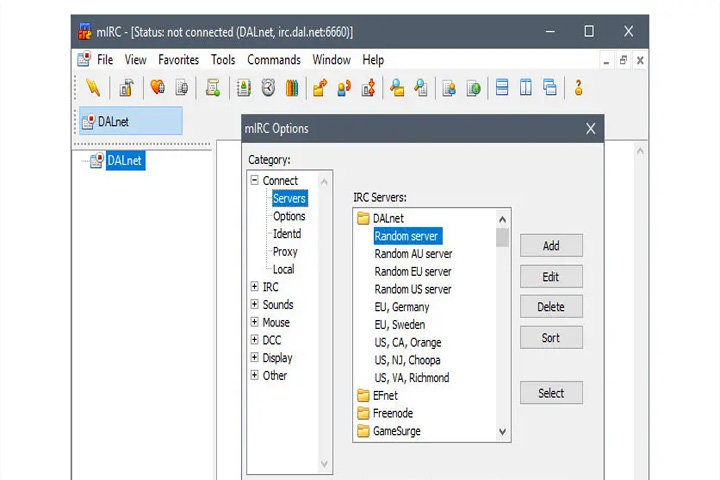This screenshot has height=480, width=720.
Task: Click the Edit server button
Action: click(551, 277)
